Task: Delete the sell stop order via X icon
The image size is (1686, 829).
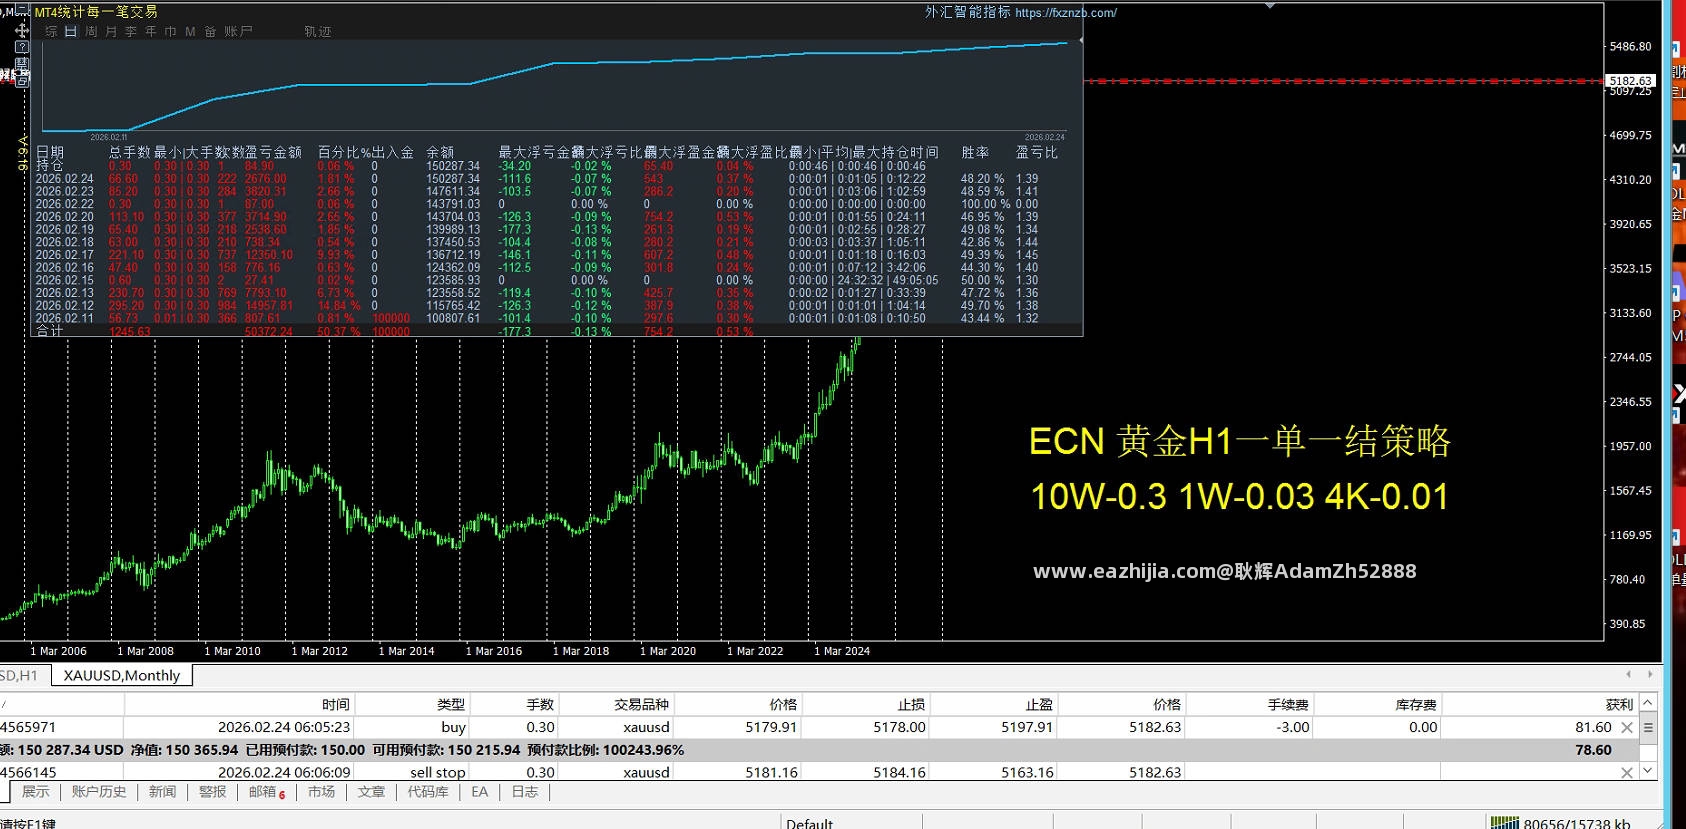Action: click(1627, 772)
